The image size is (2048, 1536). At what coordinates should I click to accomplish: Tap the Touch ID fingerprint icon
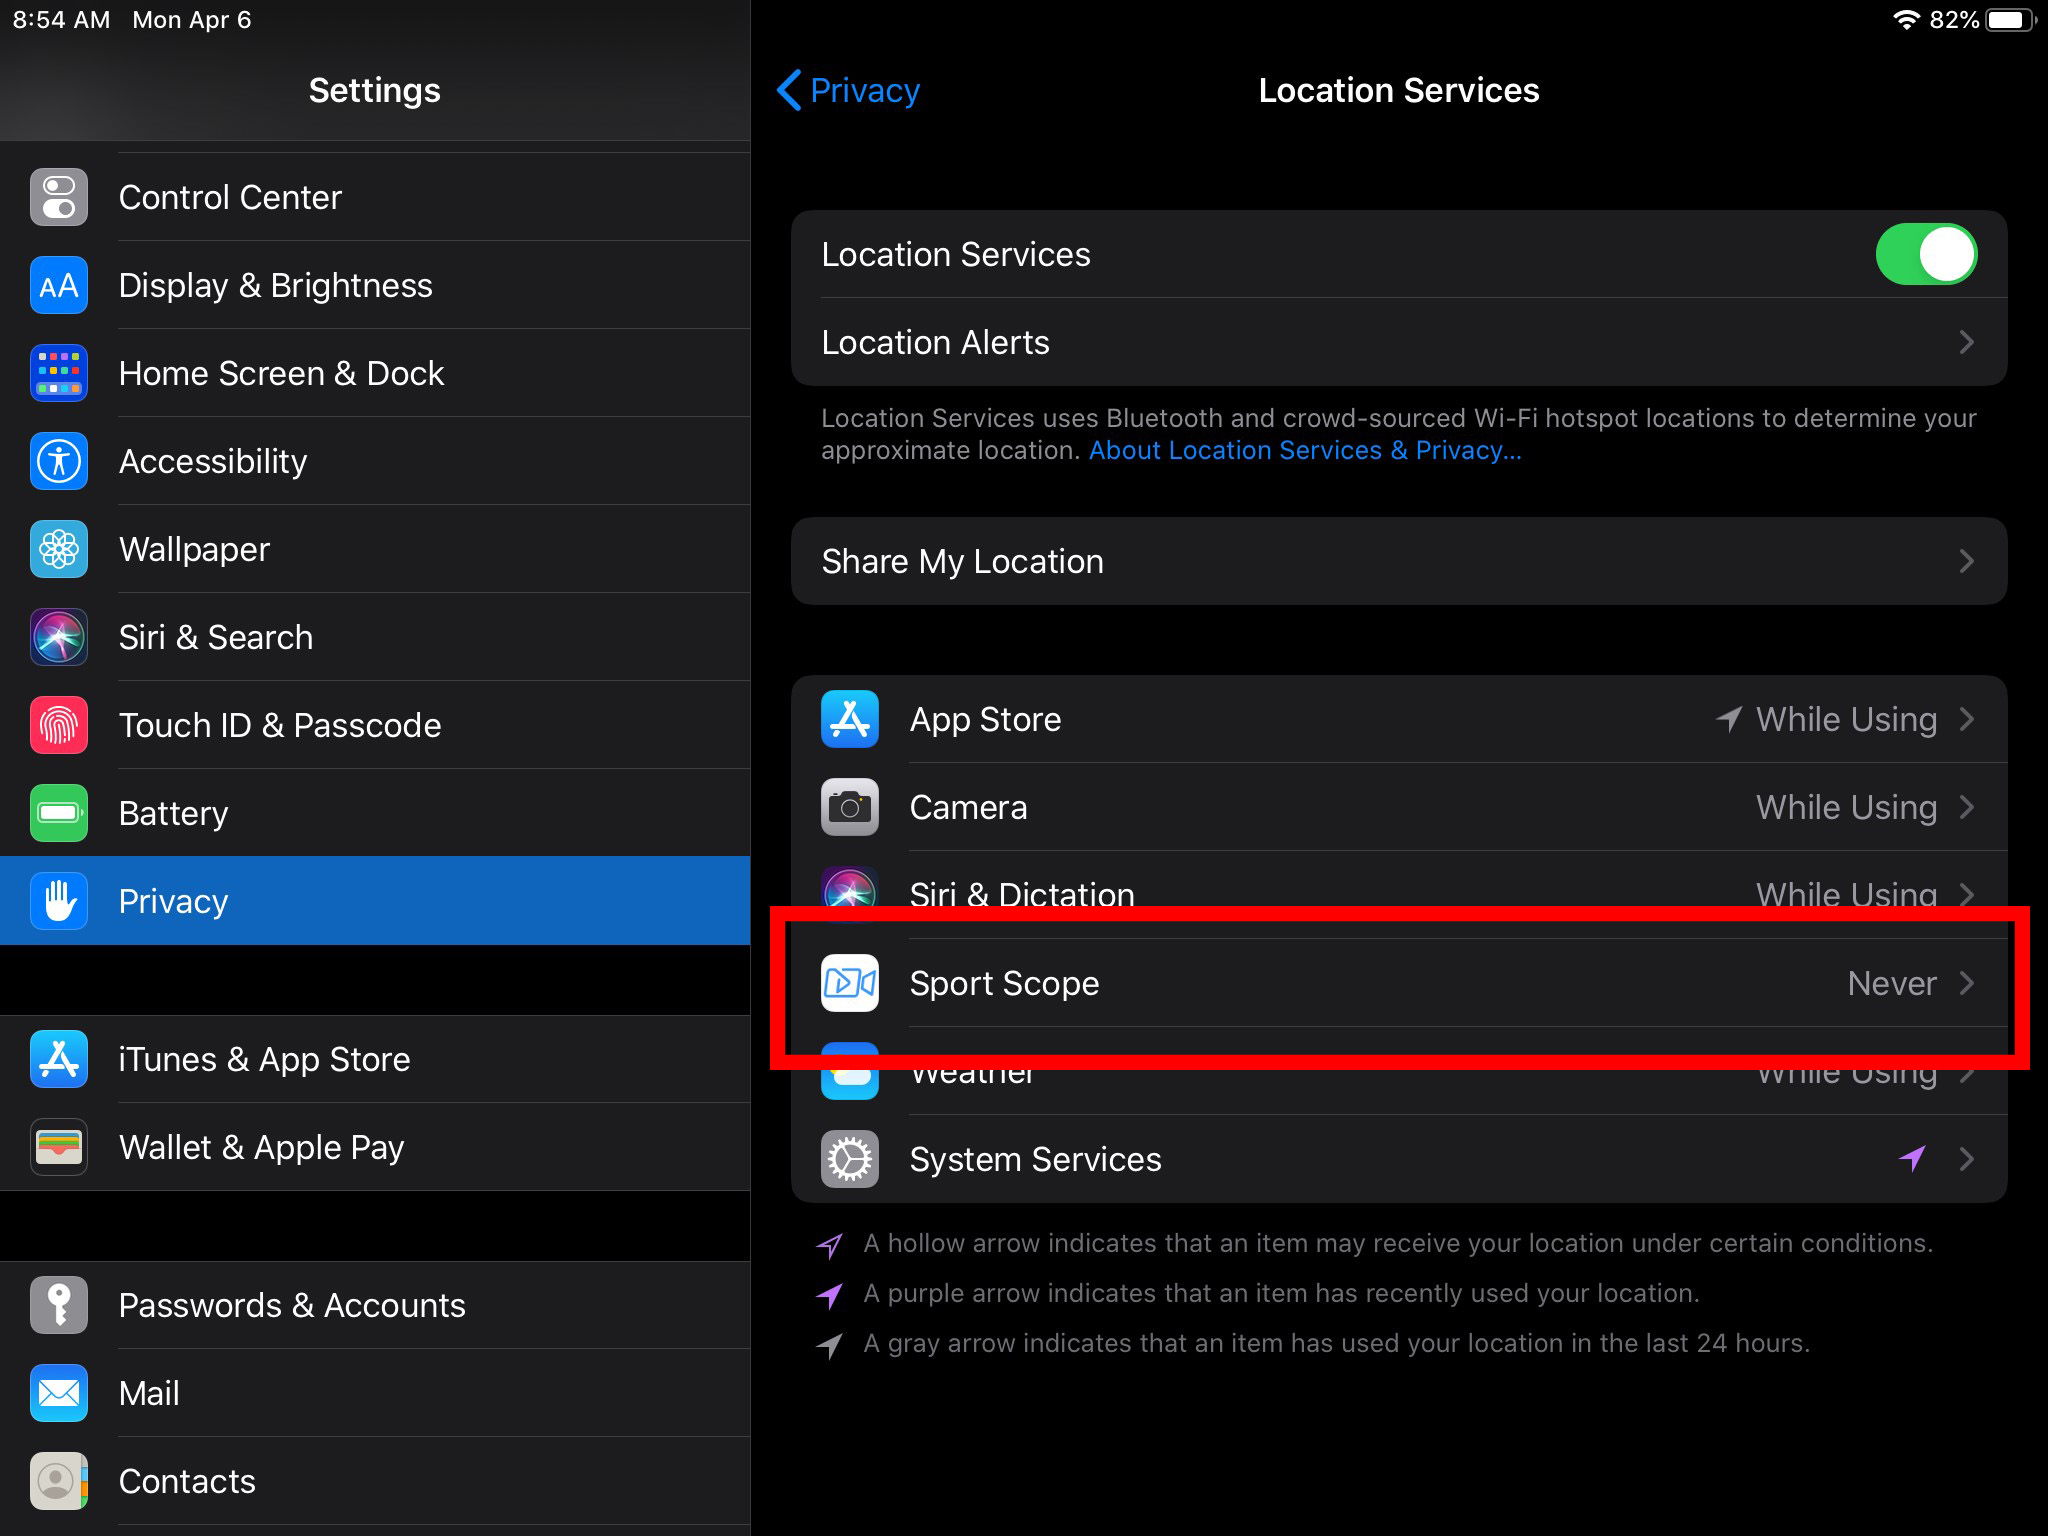click(x=59, y=725)
